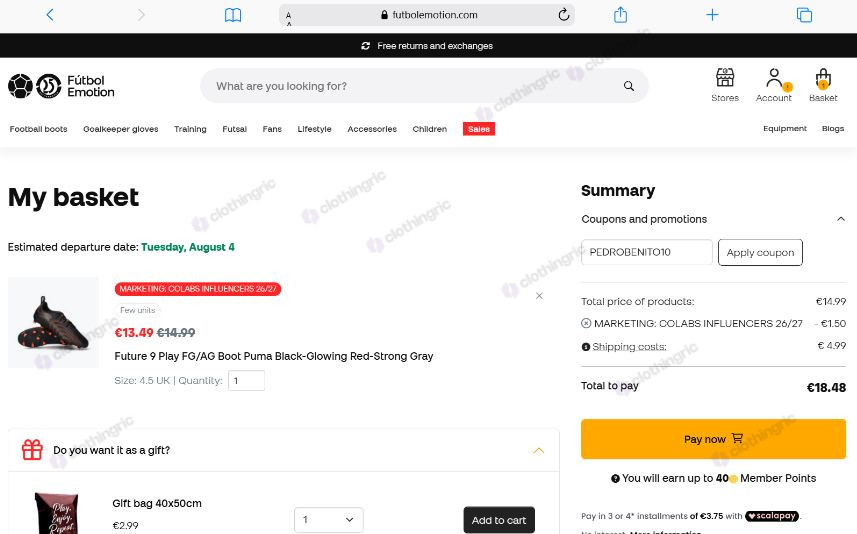The image size is (857, 534).
Task: Remove the Puma boot from basket
Action: click(539, 296)
